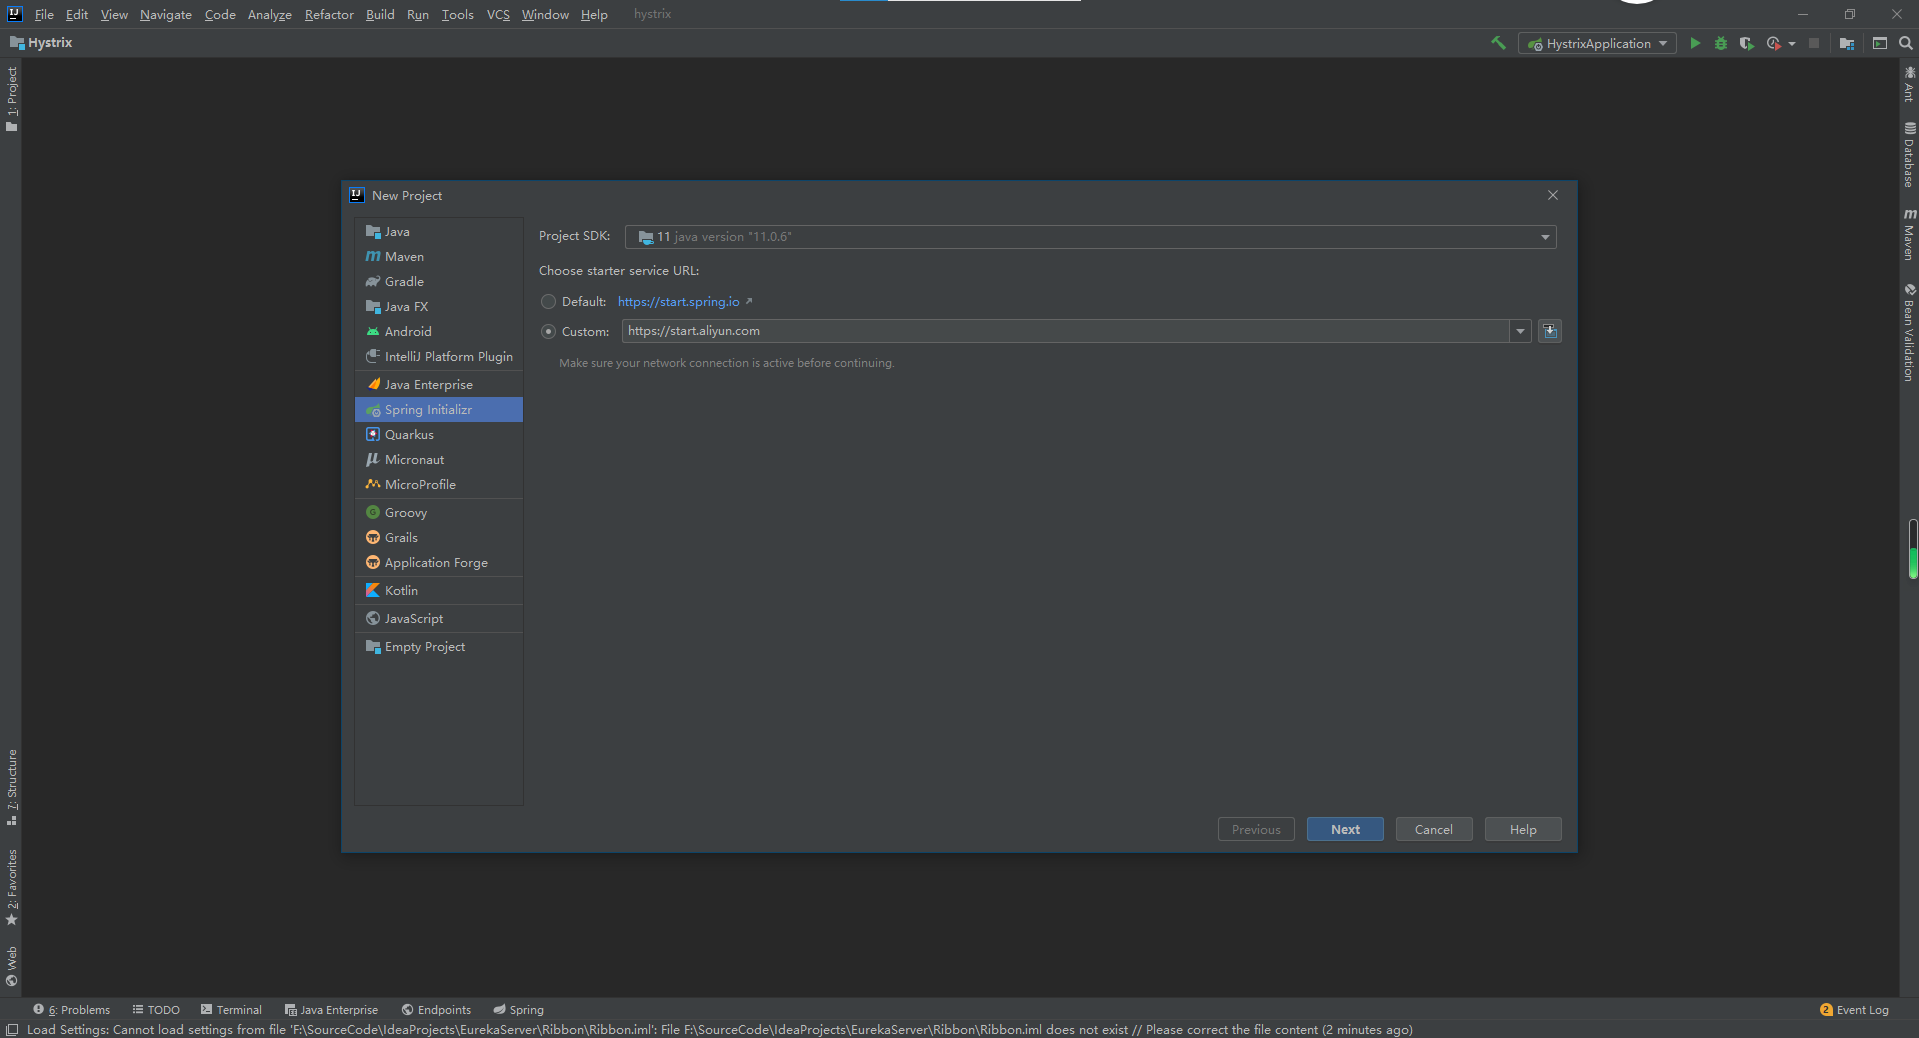The image size is (1919, 1038).
Task: Select the Default starter URL radio button
Action: [548, 302]
